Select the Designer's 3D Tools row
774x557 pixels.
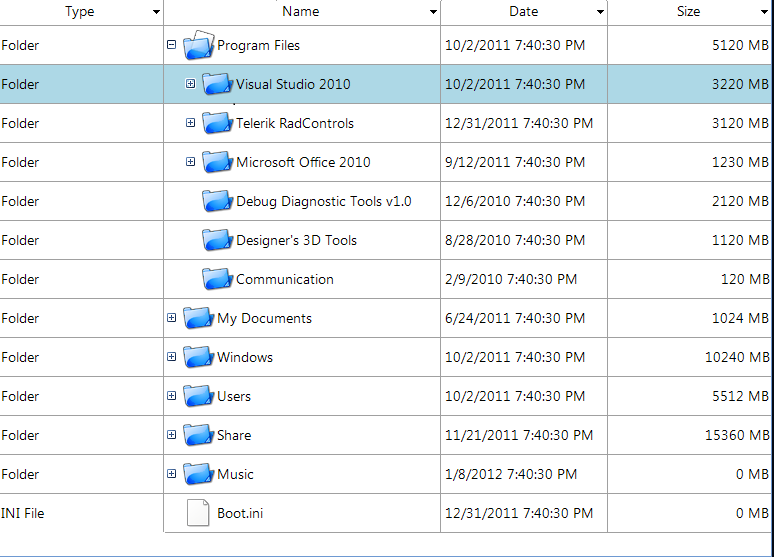[x=385, y=240]
